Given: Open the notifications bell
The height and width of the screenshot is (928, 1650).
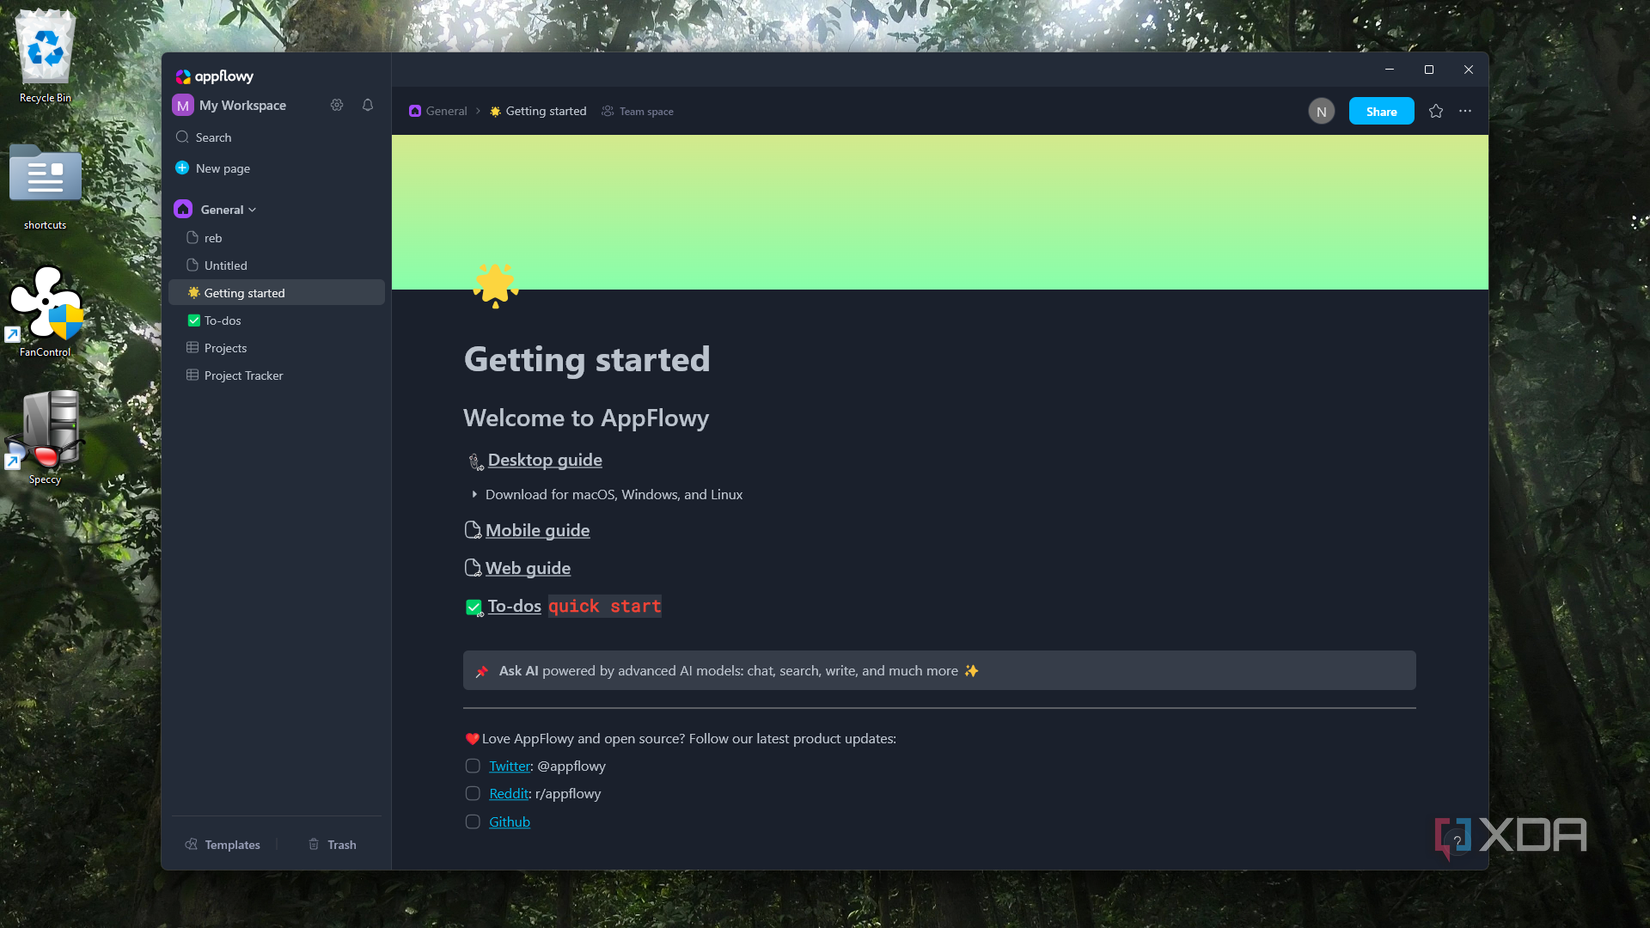Looking at the screenshot, I should (x=367, y=105).
